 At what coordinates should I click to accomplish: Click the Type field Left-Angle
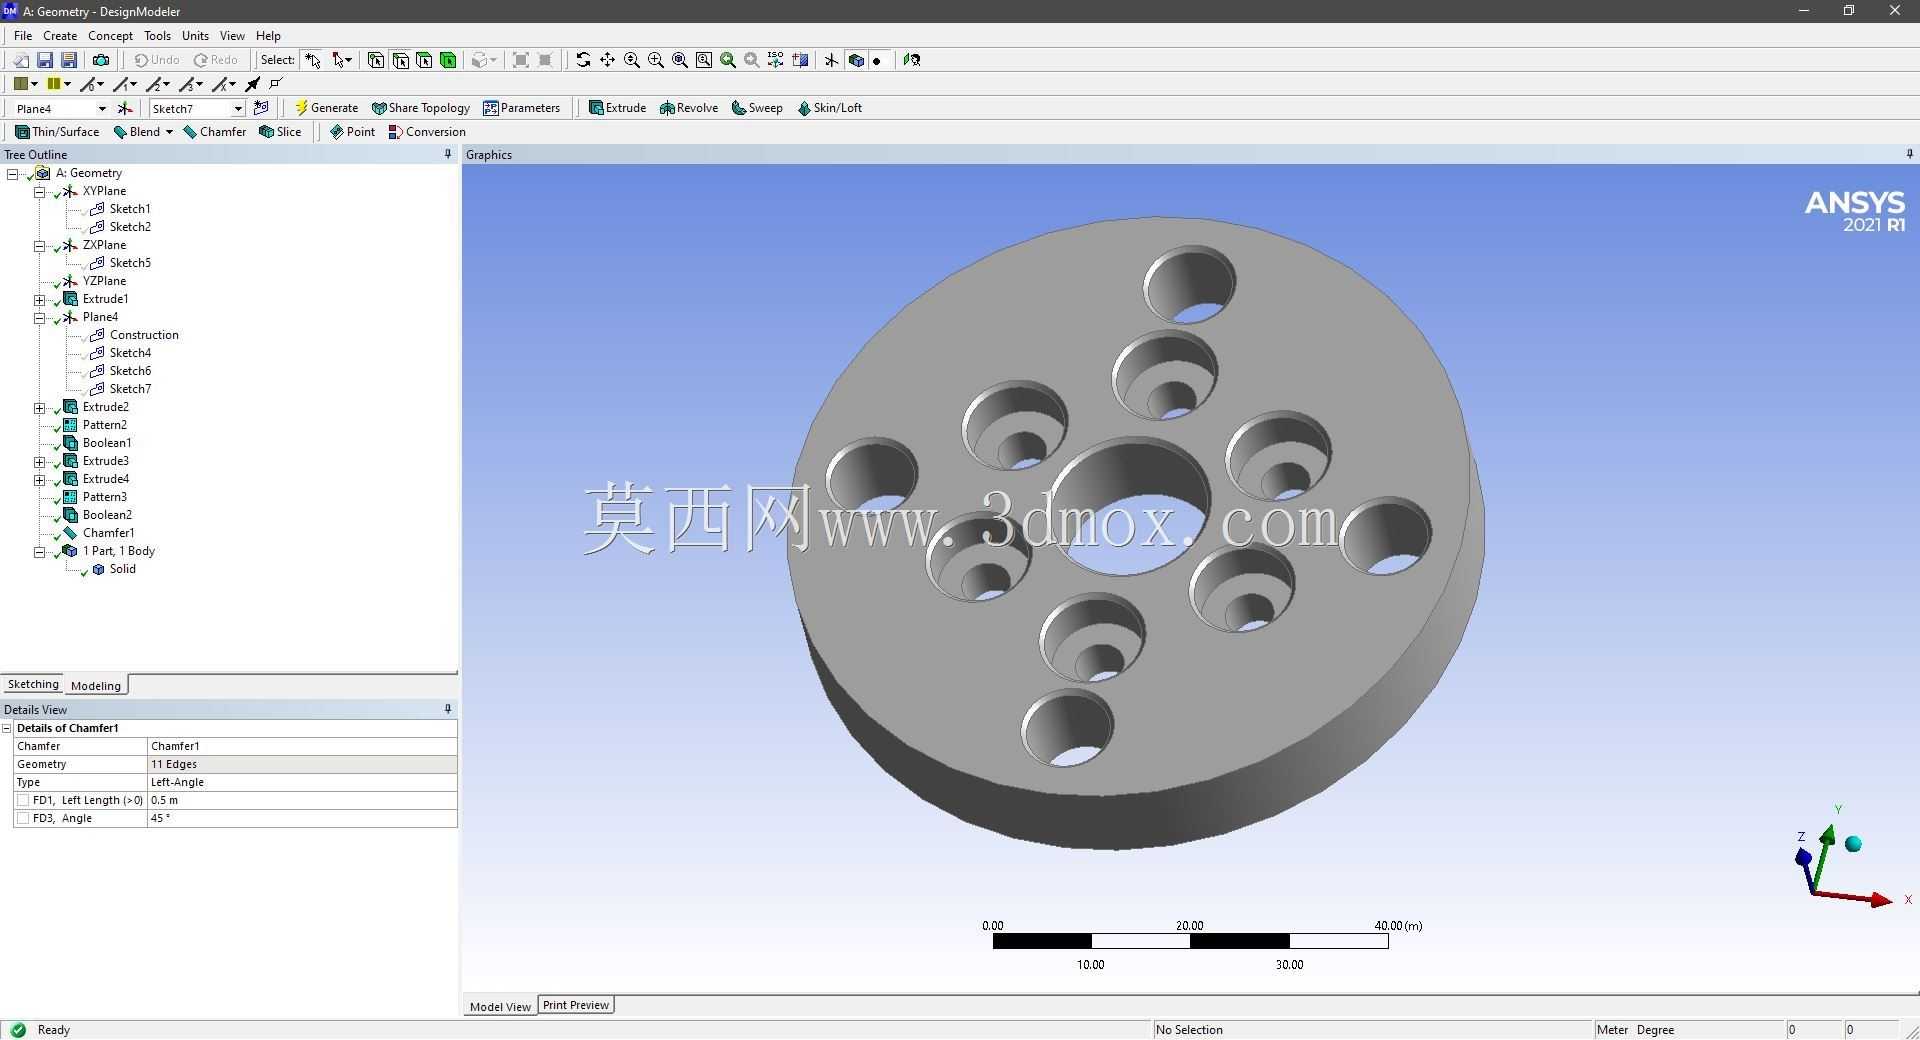pyautogui.click(x=302, y=782)
